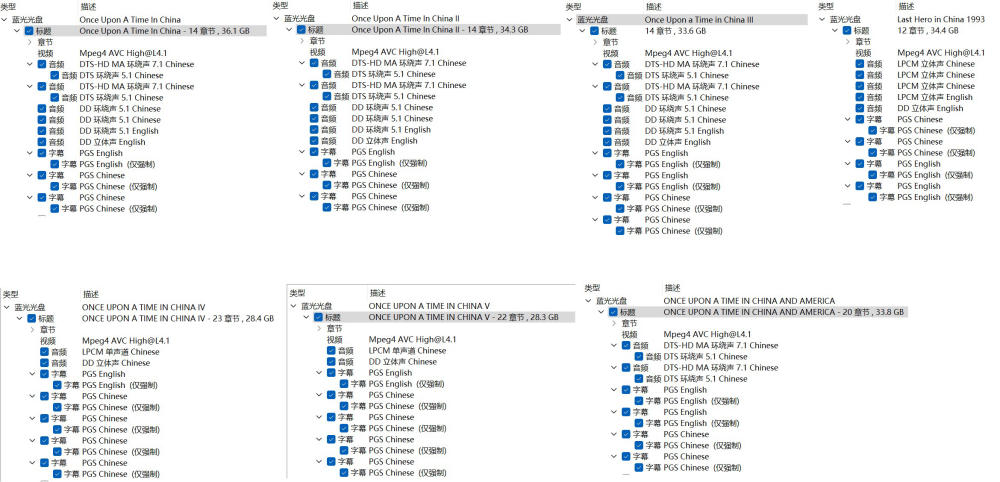Image resolution: width=1000 pixels, height=482 pixels.
Task: Collapse the PGS English subtitle node in China II panel
Action: pyautogui.click(x=302, y=152)
